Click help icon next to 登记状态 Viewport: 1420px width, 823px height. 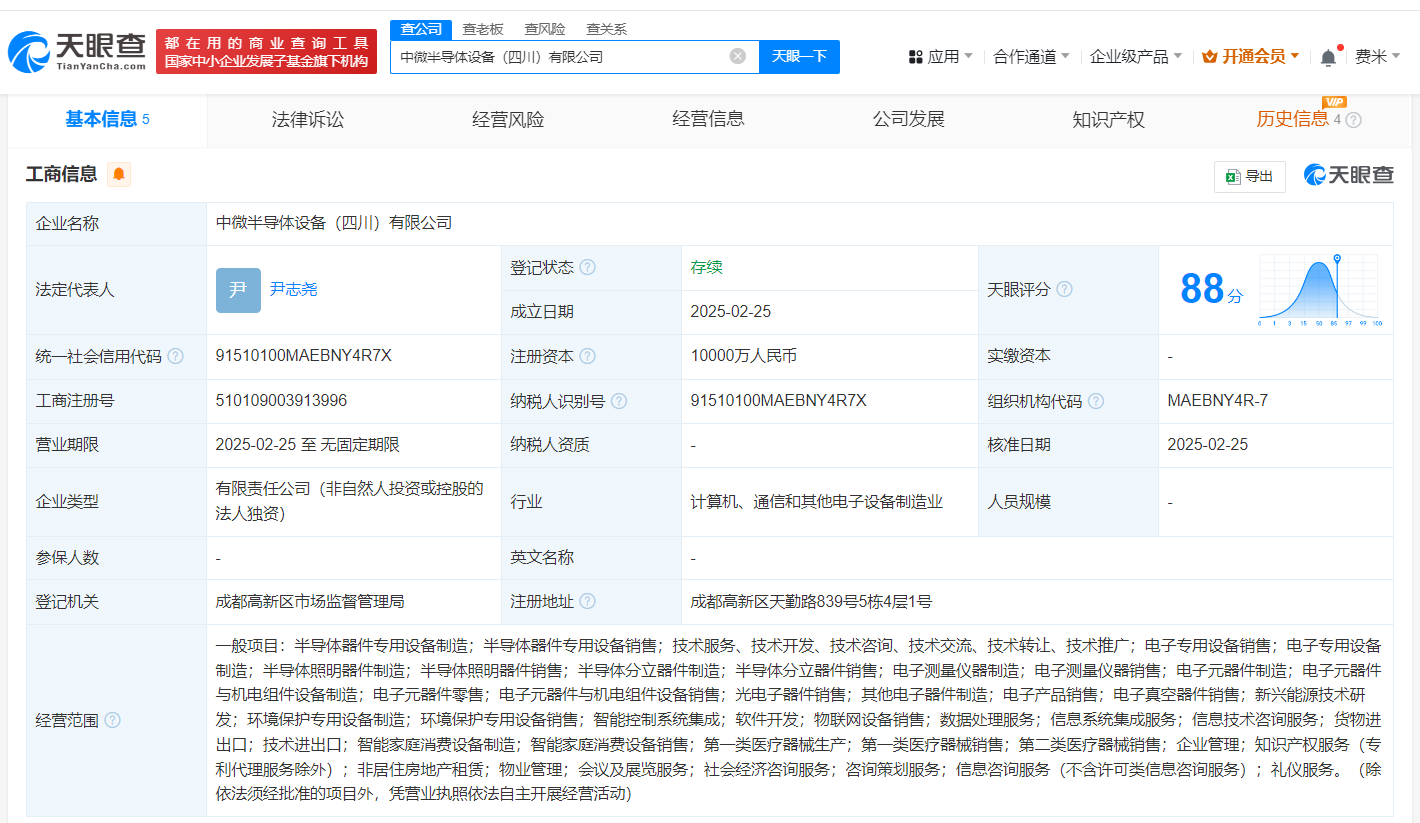587,268
